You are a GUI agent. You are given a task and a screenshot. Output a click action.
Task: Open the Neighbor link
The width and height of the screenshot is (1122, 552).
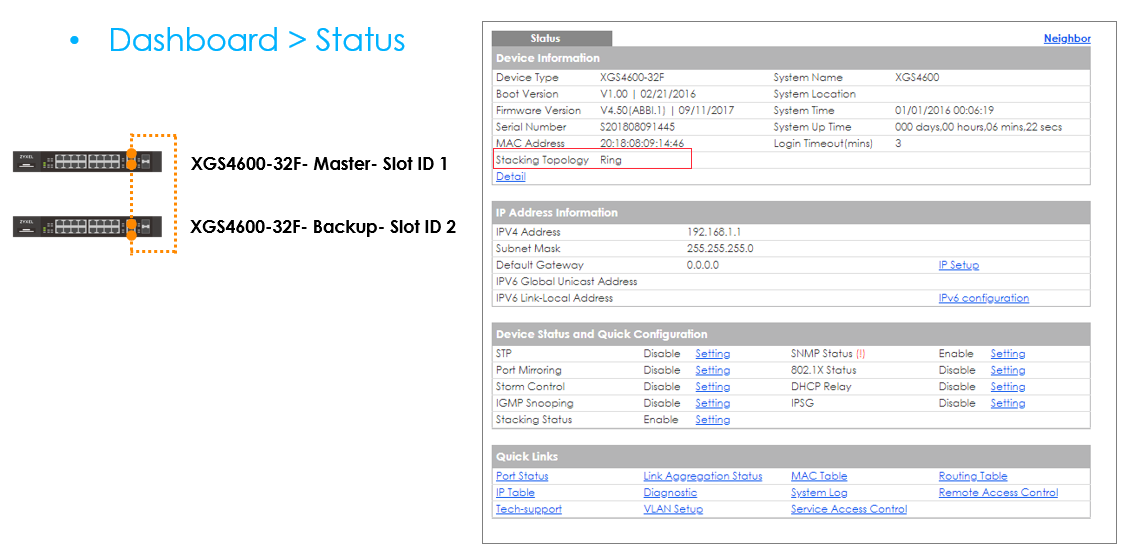pos(1067,39)
